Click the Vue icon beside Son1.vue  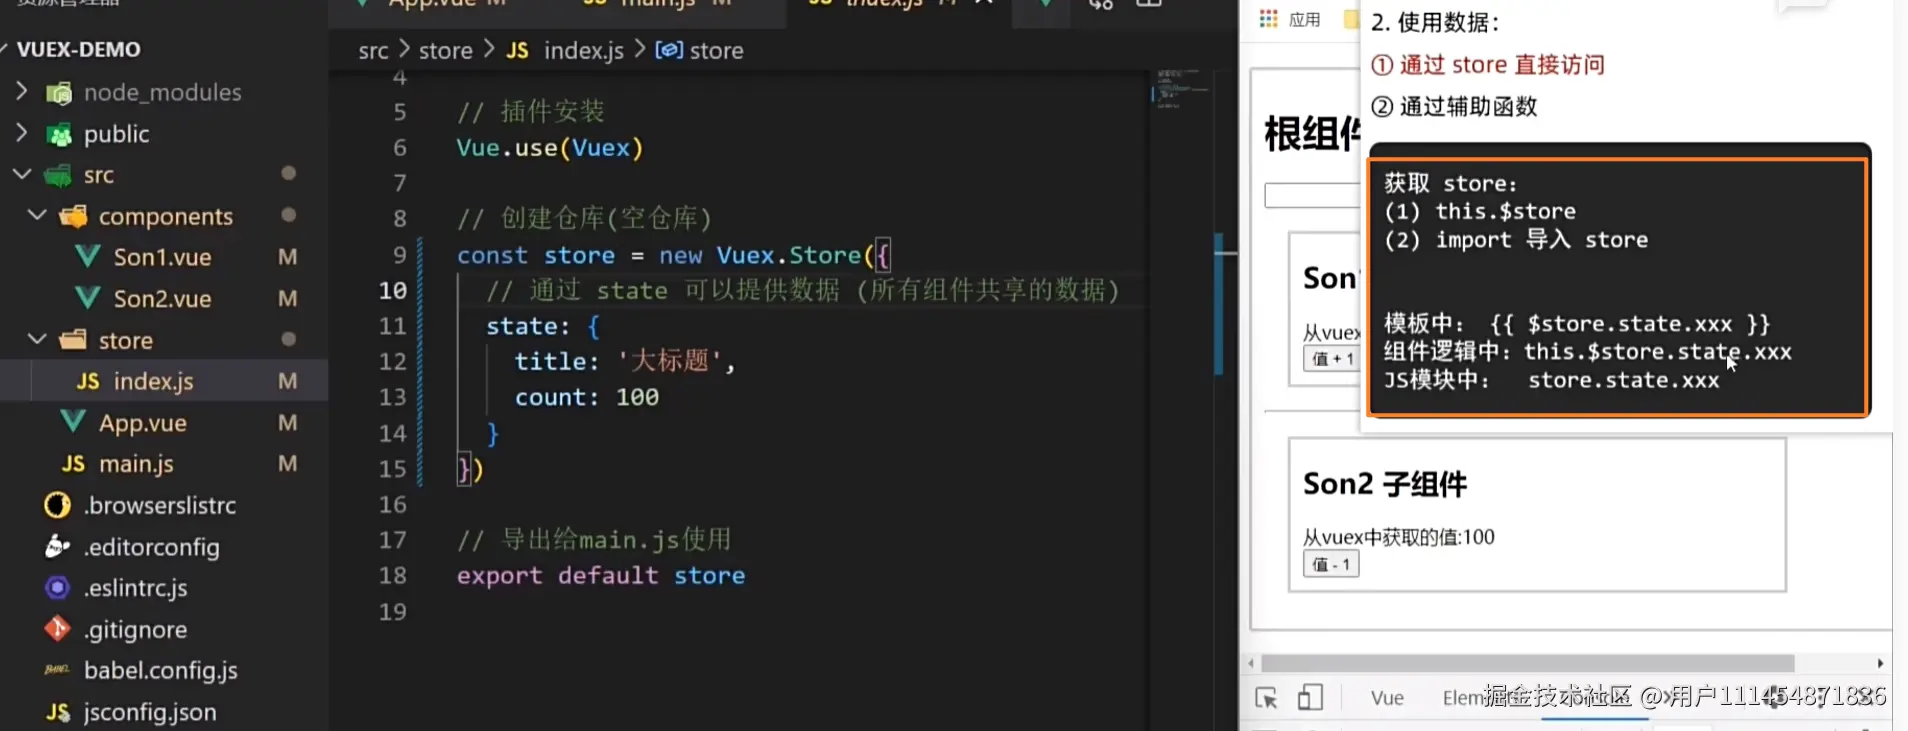(x=88, y=257)
